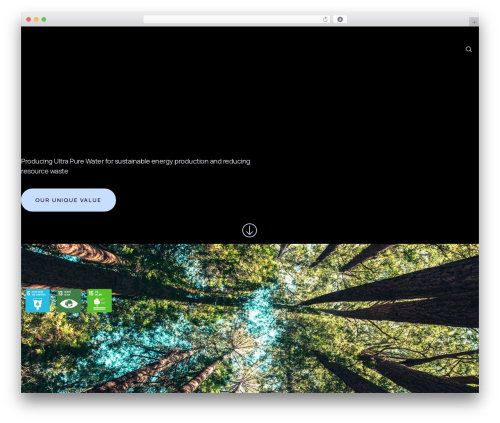The image size is (500, 423).
Task: Click the dark round icon beside the address bar
Action: pos(340,19)
